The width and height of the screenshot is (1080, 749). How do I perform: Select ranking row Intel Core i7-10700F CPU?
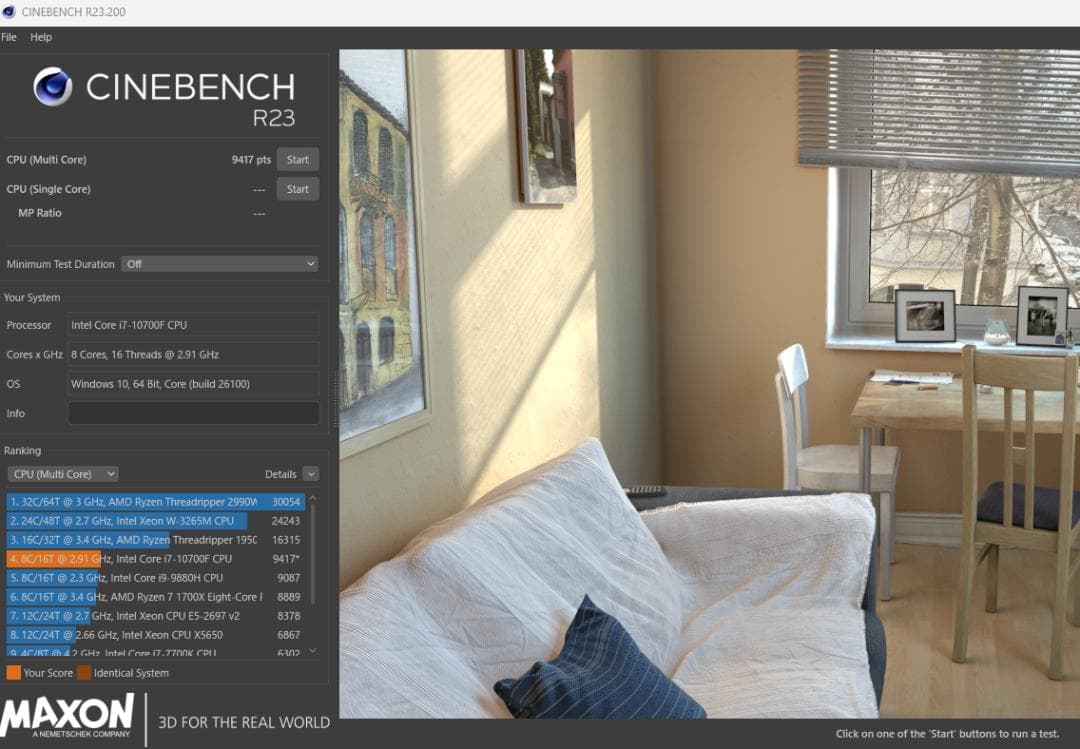click(156, 559)
